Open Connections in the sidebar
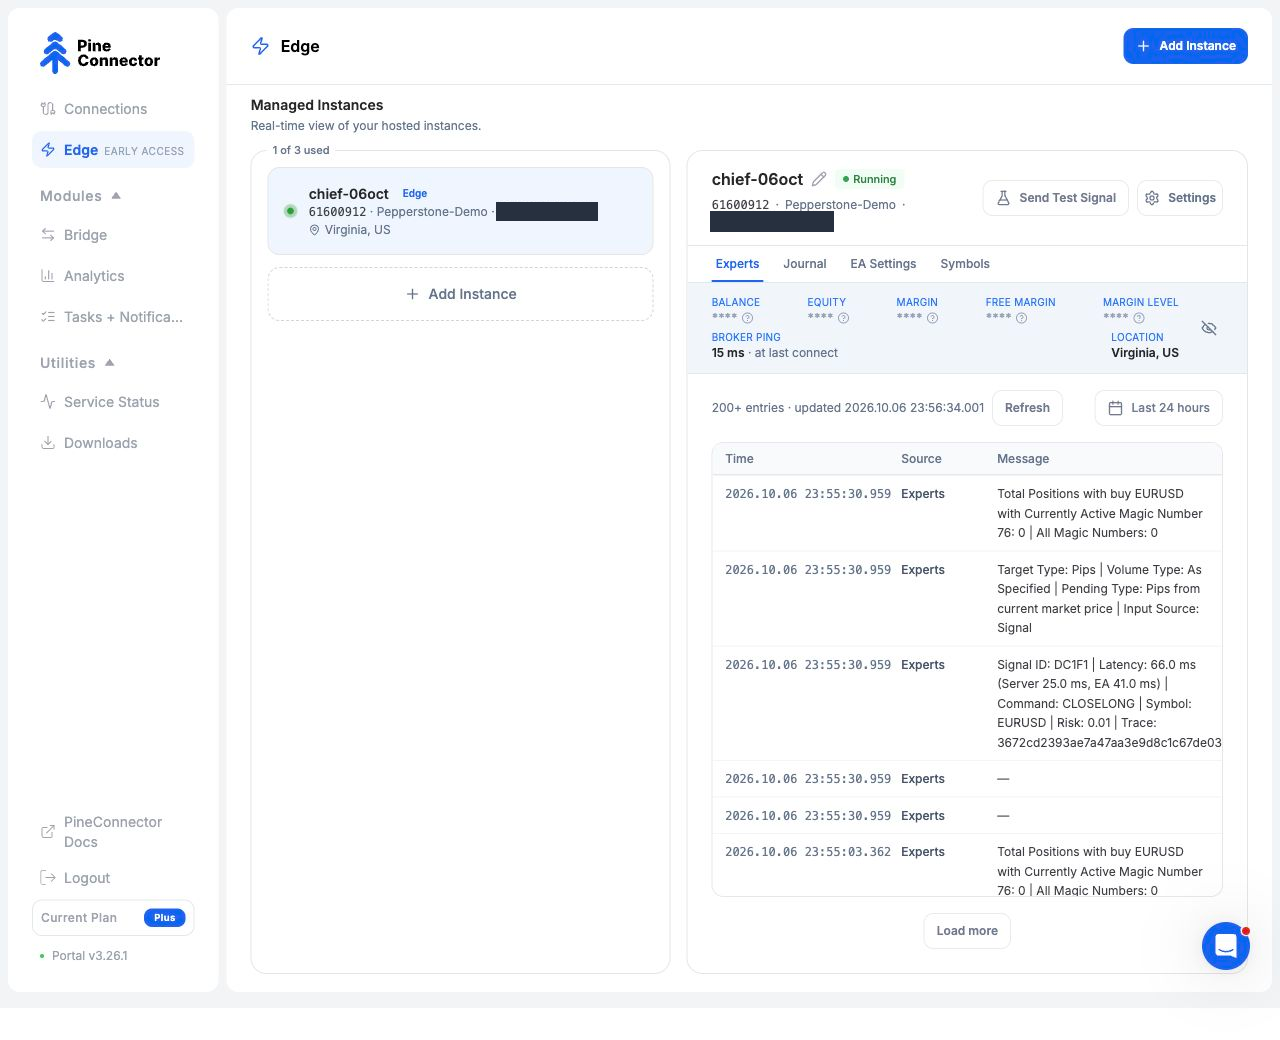This screenshot has height=1040, width=1280. [x=113, y=109]
